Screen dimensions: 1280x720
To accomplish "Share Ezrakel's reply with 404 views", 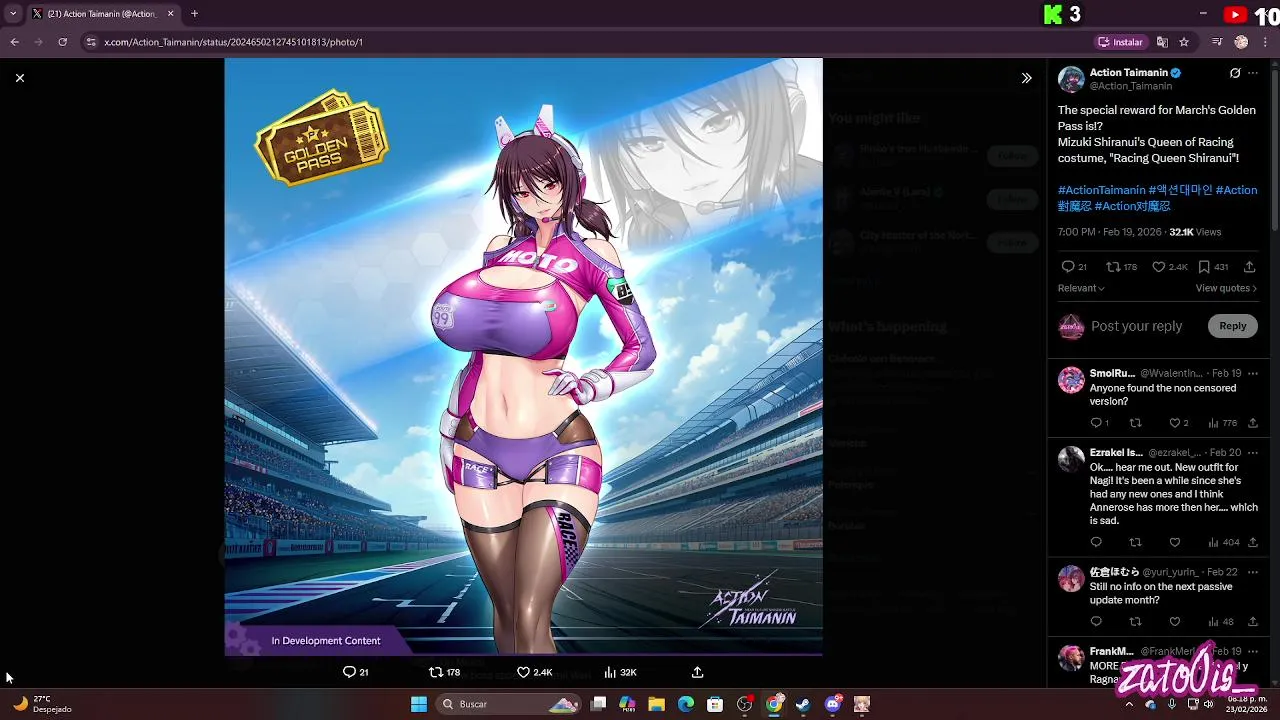I will (x=1253, y=542).
